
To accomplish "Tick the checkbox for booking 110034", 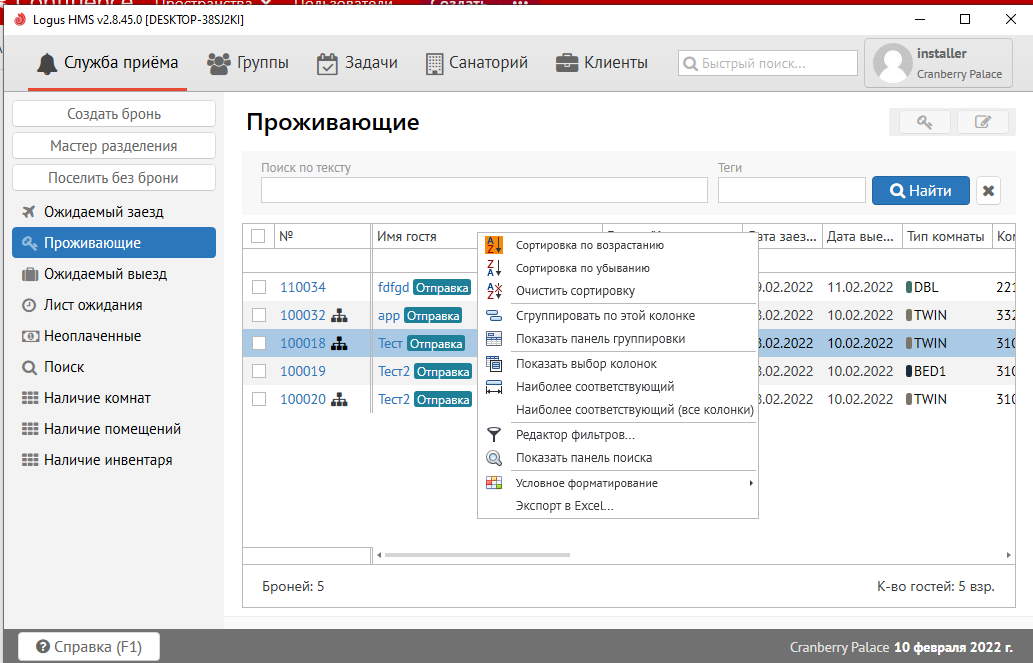I will (259, 287).
